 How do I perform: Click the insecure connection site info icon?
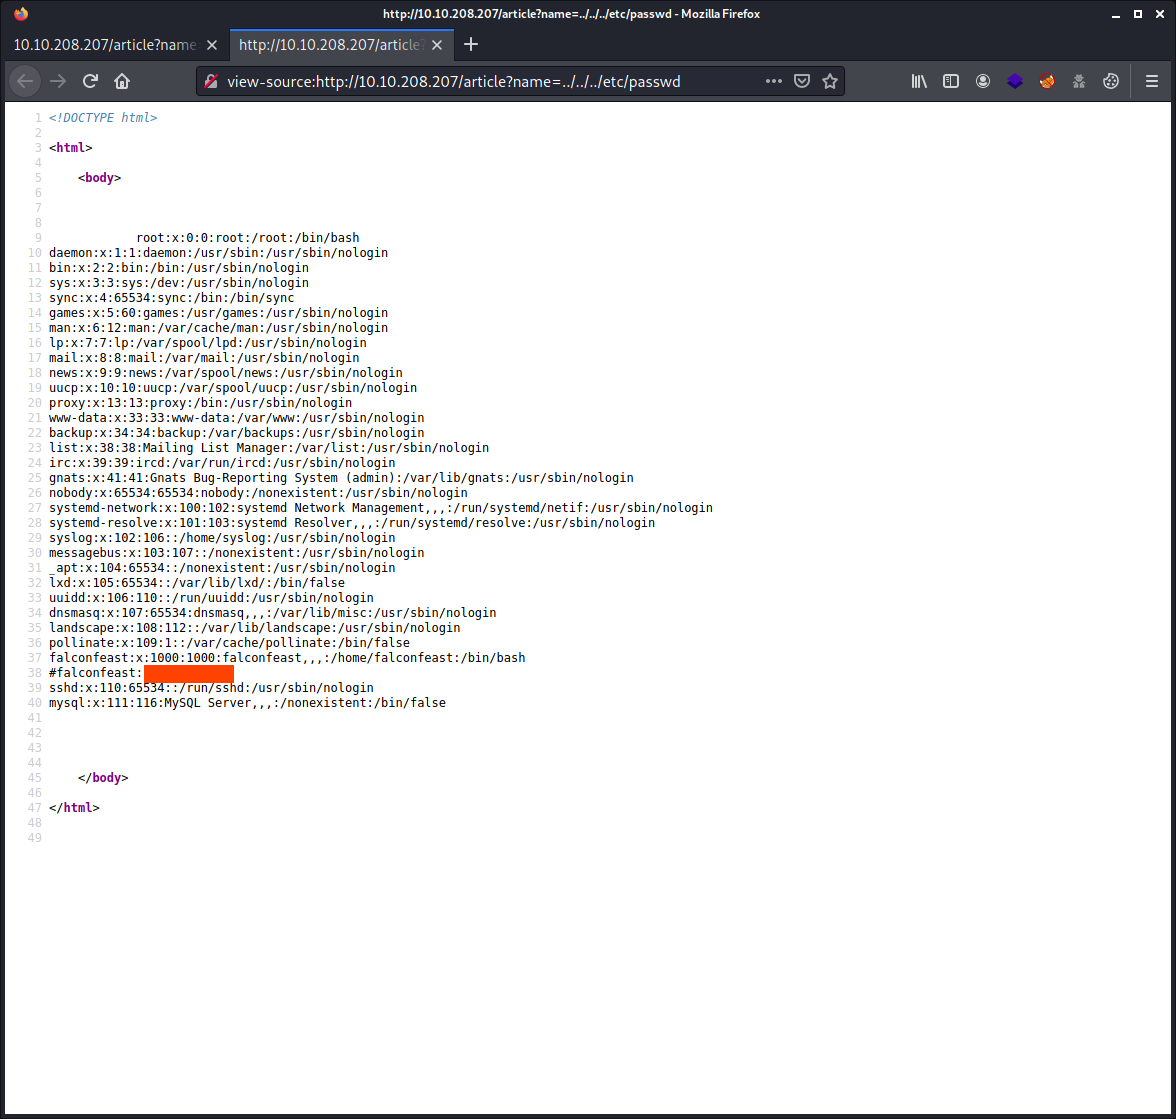(x=212, y=81)
